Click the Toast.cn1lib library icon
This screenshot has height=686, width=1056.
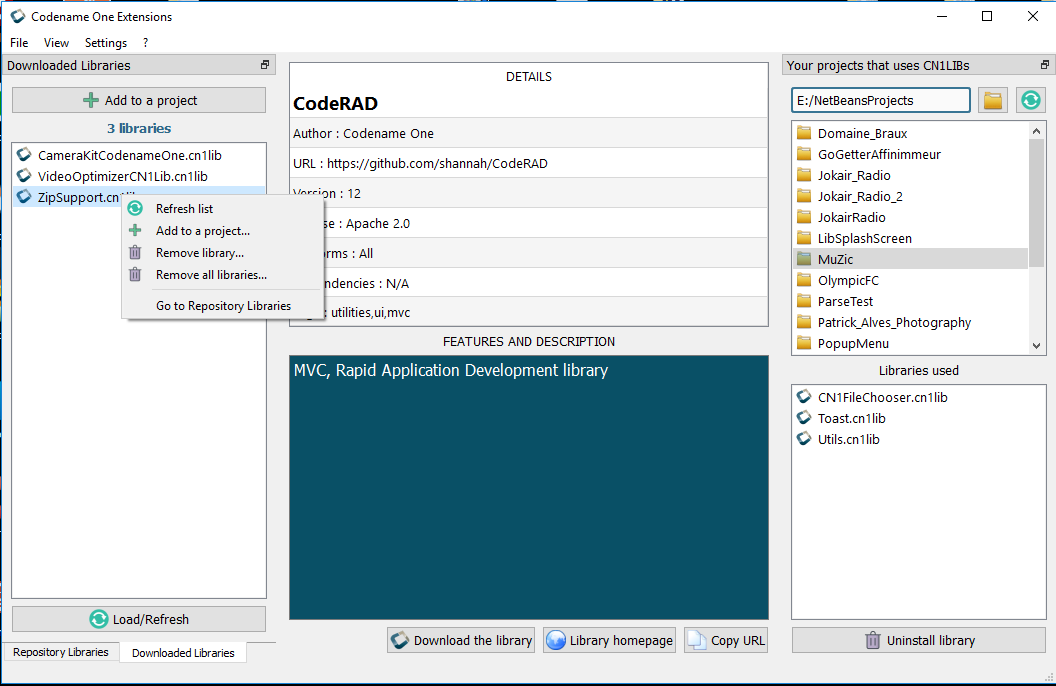[x=803, y=417]
